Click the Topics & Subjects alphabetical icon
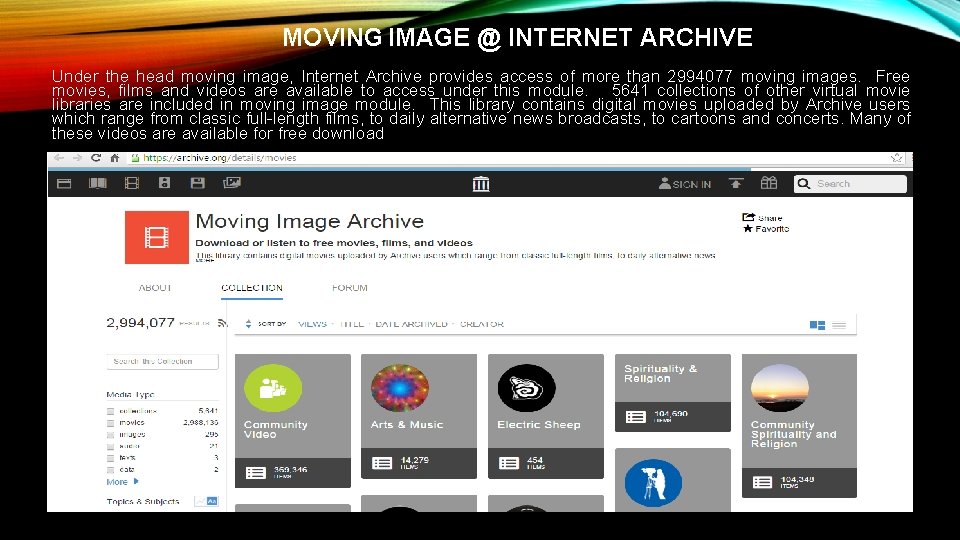 212,501
